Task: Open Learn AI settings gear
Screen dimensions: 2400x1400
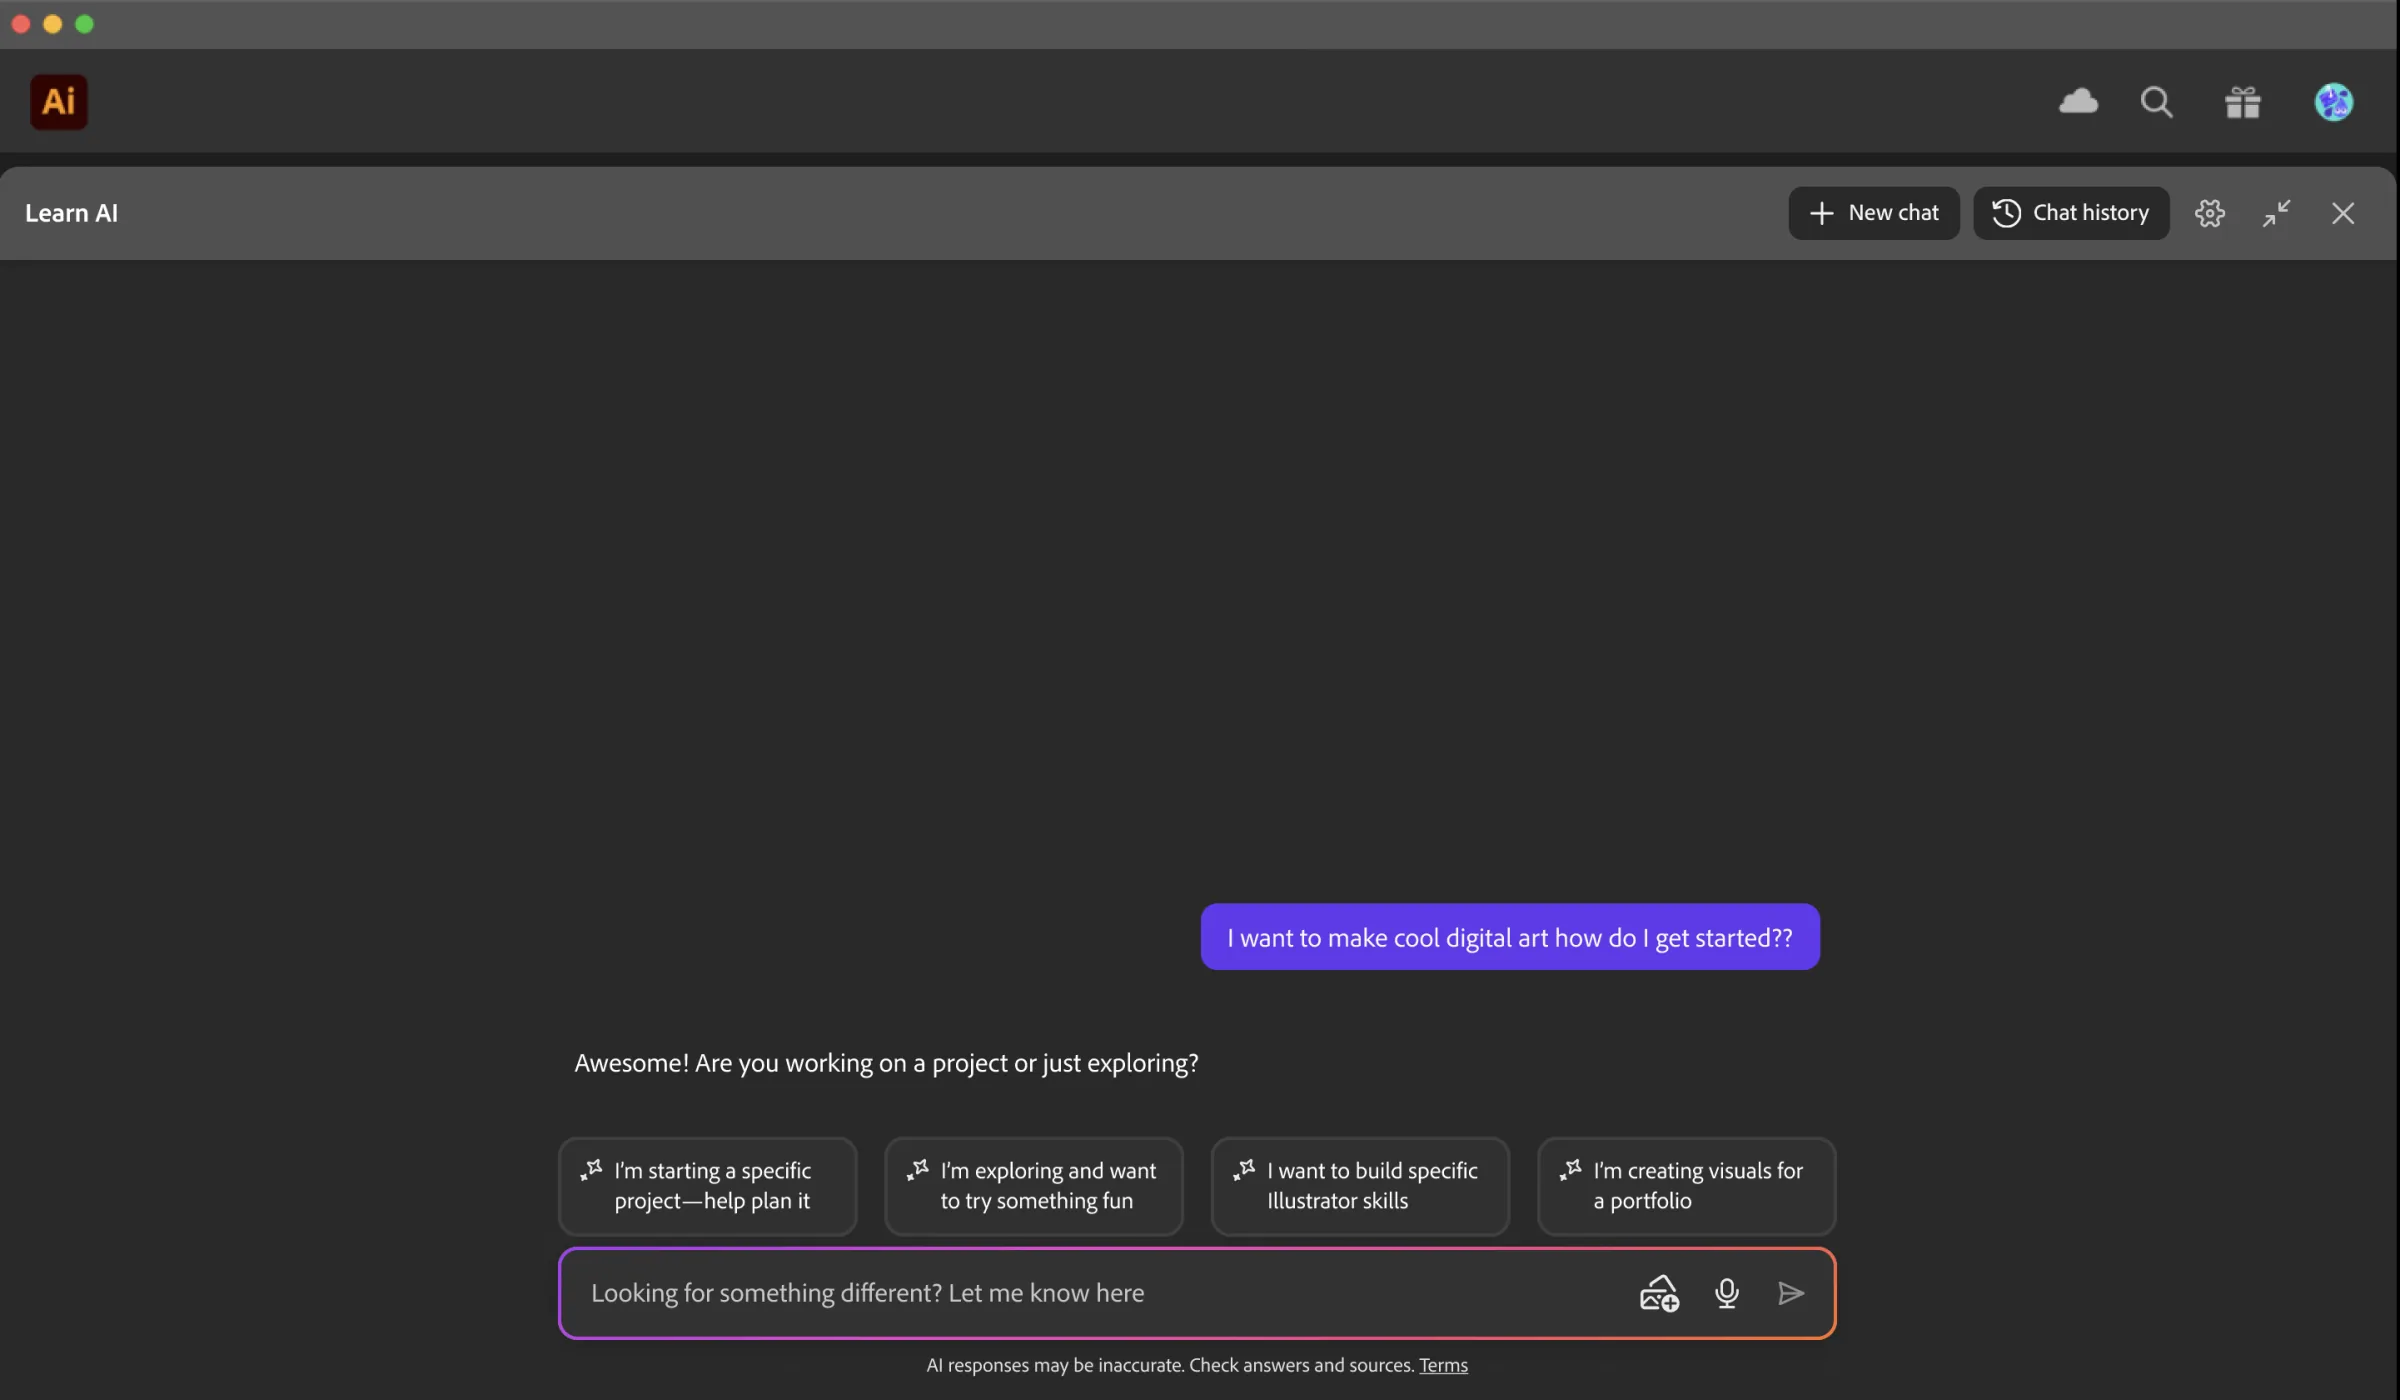Action: (x=2210, y=213)
